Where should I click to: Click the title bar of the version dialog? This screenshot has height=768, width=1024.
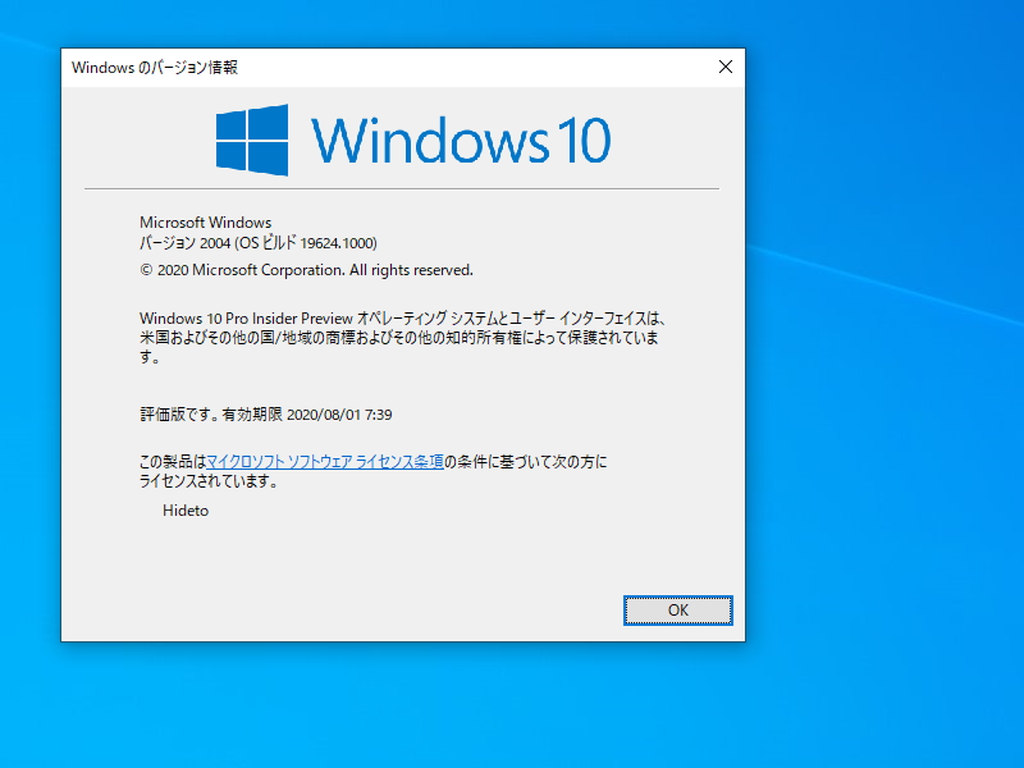click(x=400, y=67)
